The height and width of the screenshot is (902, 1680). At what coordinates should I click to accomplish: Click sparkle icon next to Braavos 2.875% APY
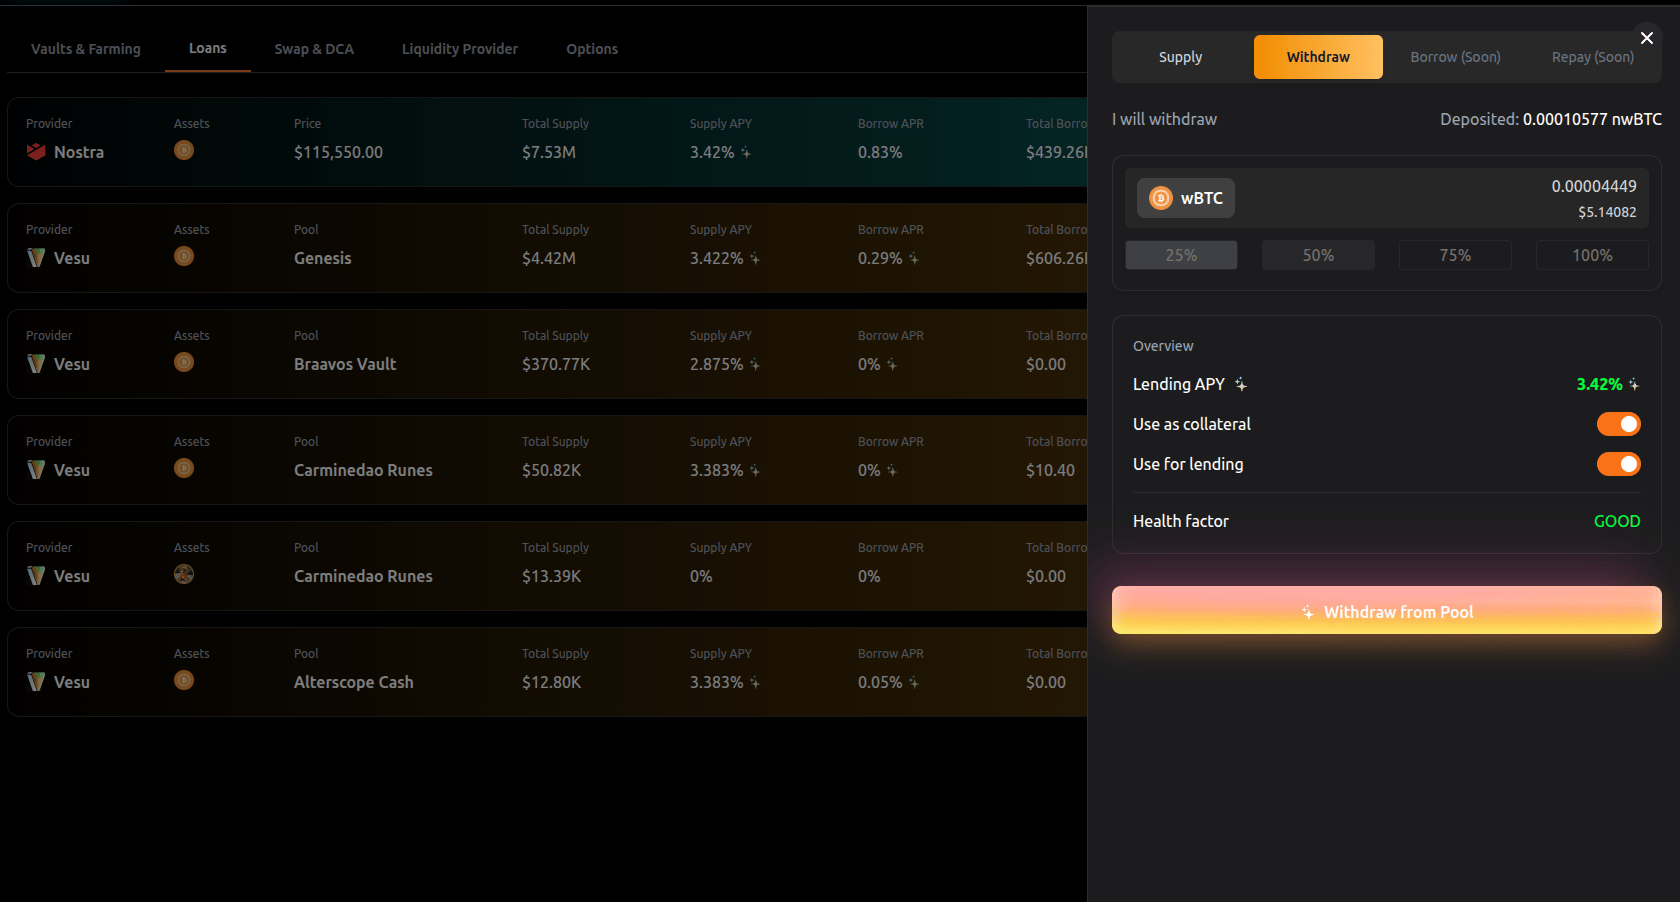[x=755, y=364]
